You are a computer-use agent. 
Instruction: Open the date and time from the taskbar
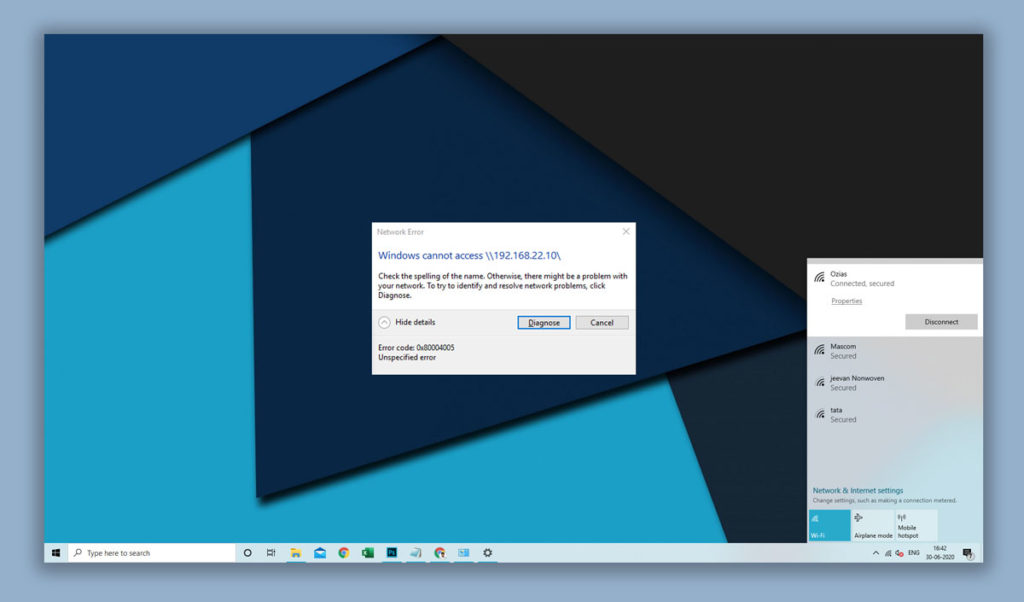(x=938, y=551)
